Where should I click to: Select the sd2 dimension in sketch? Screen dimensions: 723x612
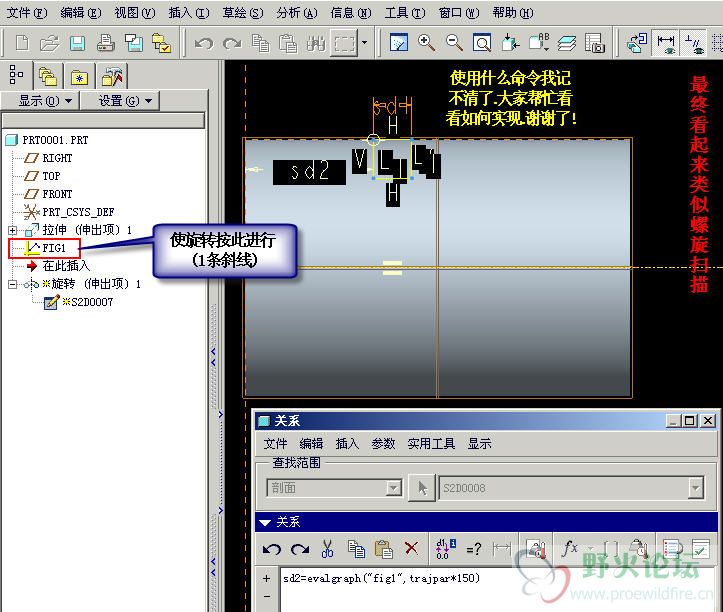309,172
